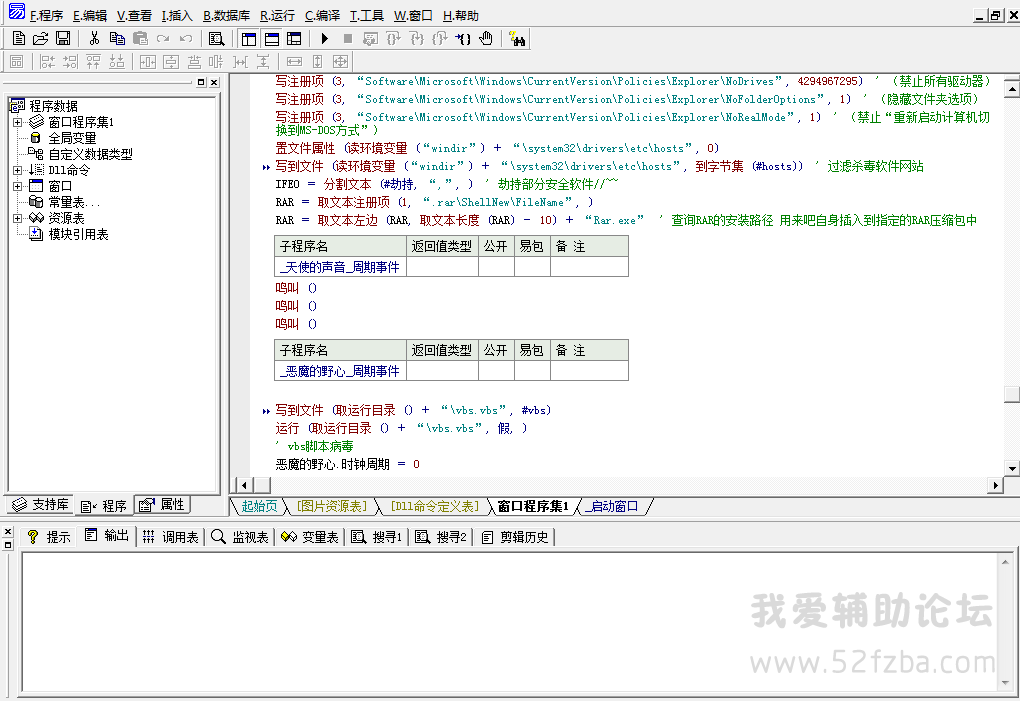
Task: Open the E.编辑 menu
Action: [x=90, y=16]
